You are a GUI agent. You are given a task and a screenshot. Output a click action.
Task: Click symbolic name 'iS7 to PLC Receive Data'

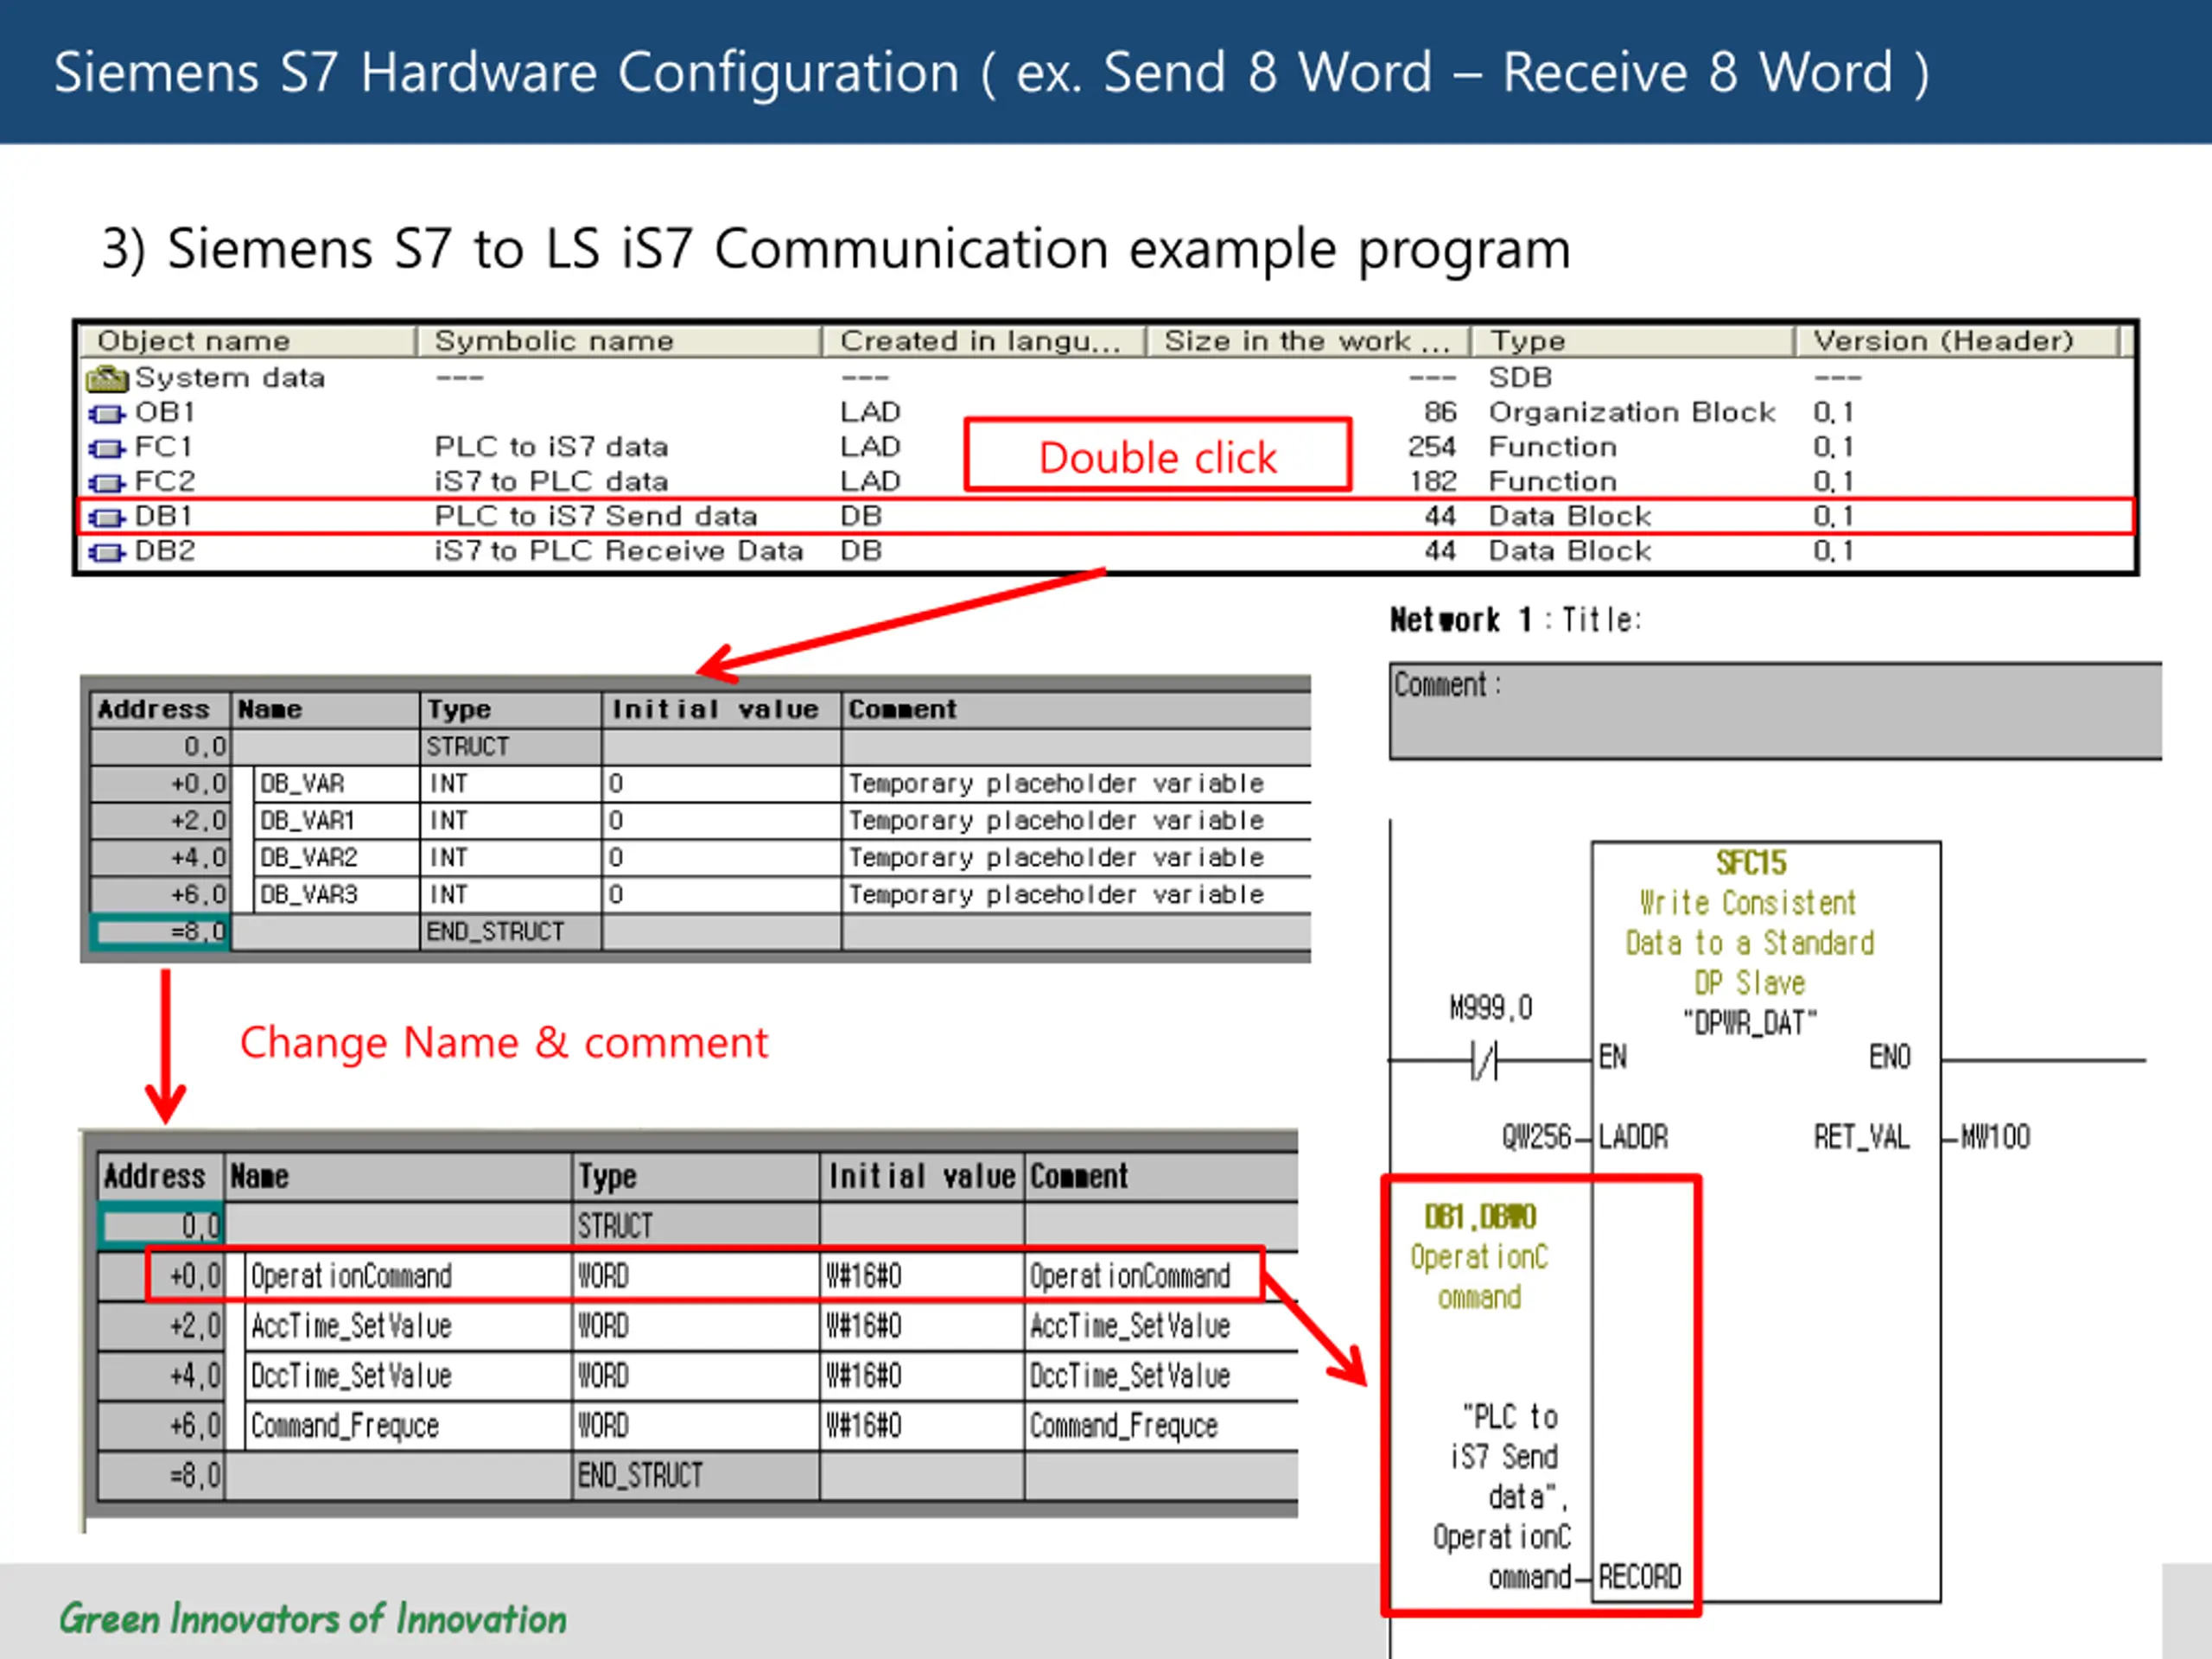(x=619, y=551)
